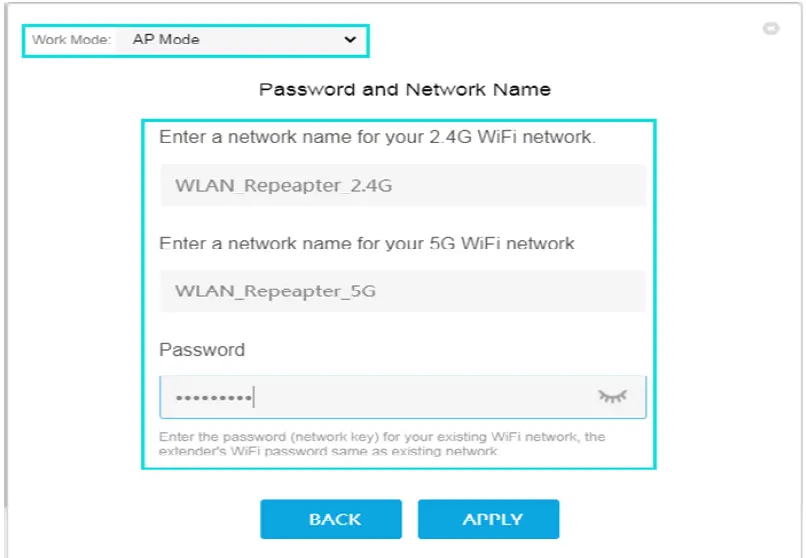Viewport: 806px width, 558px height.
Task: Click empty space right of the APPLY button
Action: [x=680, y=519]
